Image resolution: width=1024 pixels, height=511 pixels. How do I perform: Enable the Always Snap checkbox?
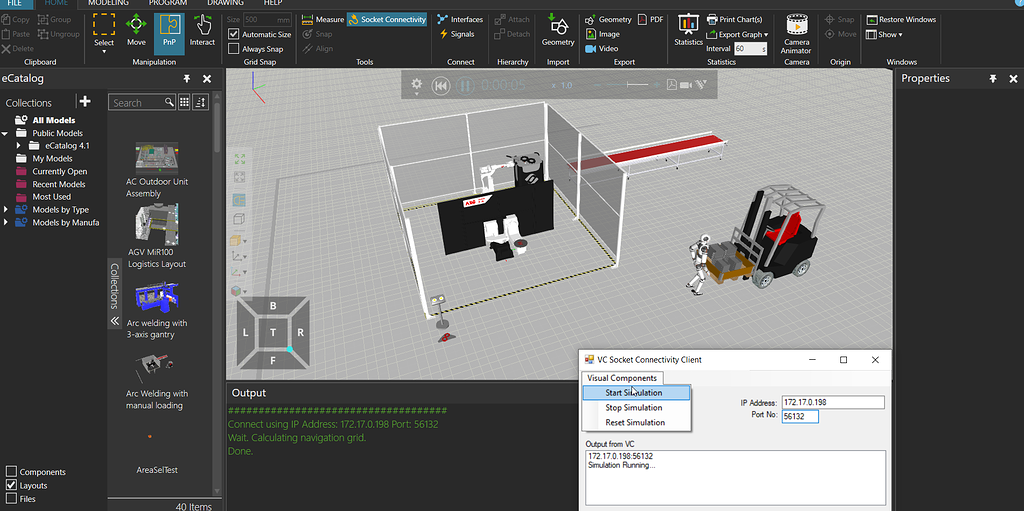coord(234,48)
